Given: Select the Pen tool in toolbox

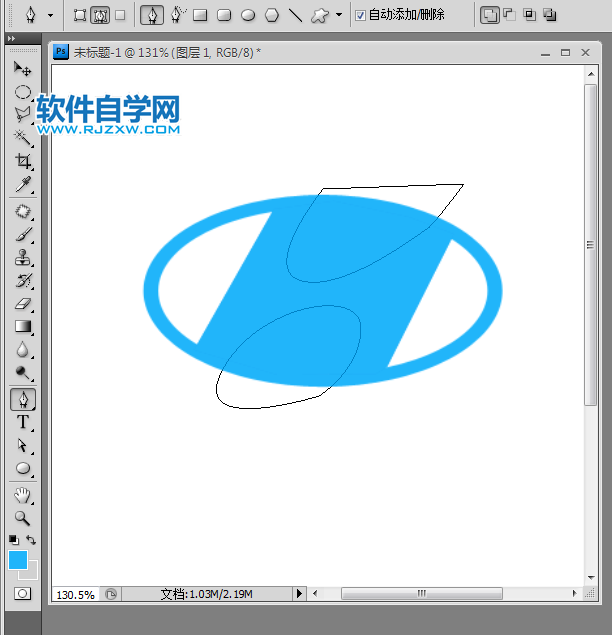Looking at the screenshot, I should tap(23, 399).
